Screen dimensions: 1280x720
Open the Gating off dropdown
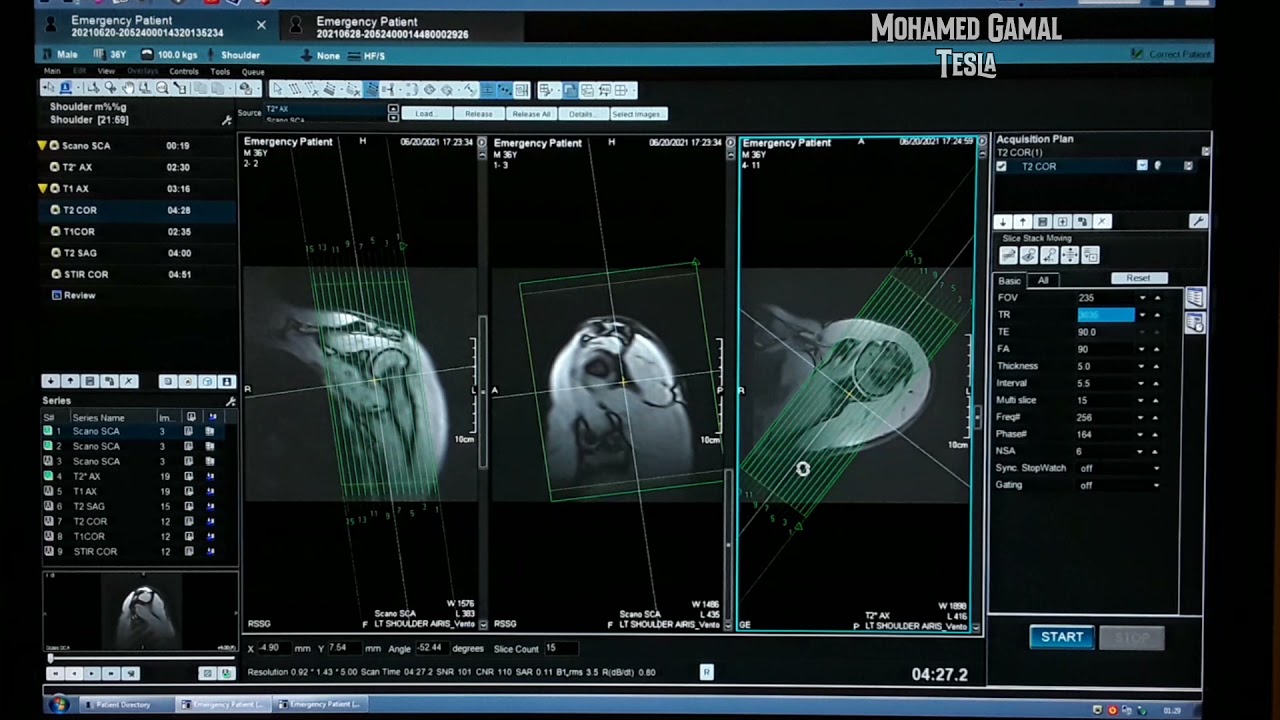pyautogui.click(x=1157, y=485)
